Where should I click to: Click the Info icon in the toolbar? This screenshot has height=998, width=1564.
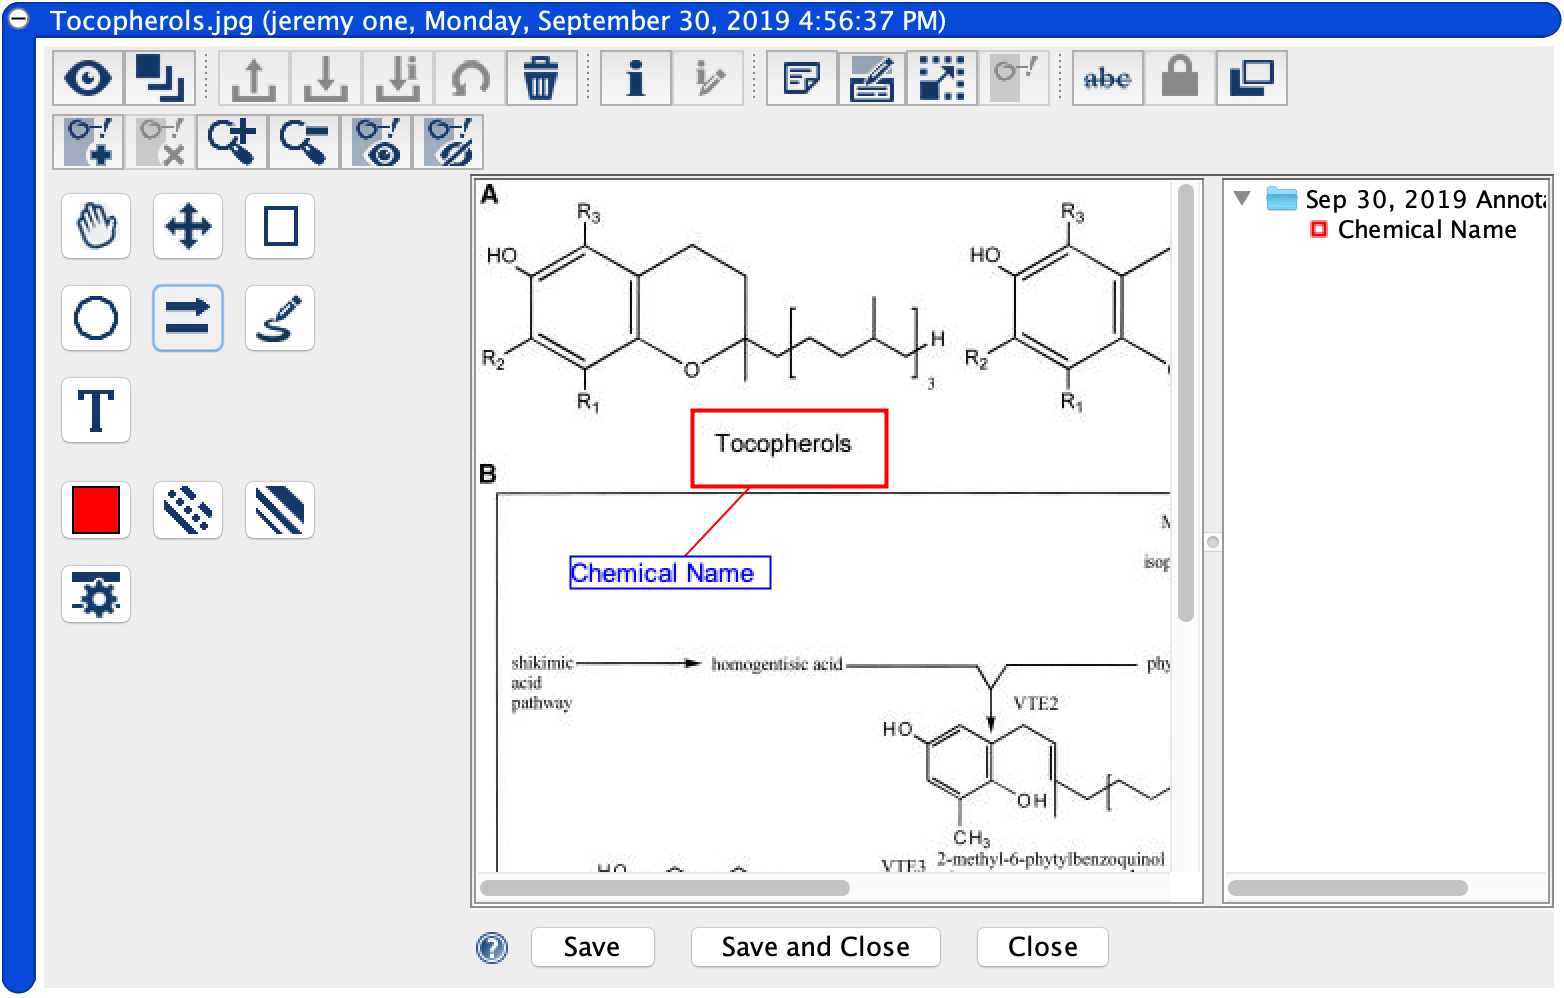pyautogui.click(x=635, y=77)
